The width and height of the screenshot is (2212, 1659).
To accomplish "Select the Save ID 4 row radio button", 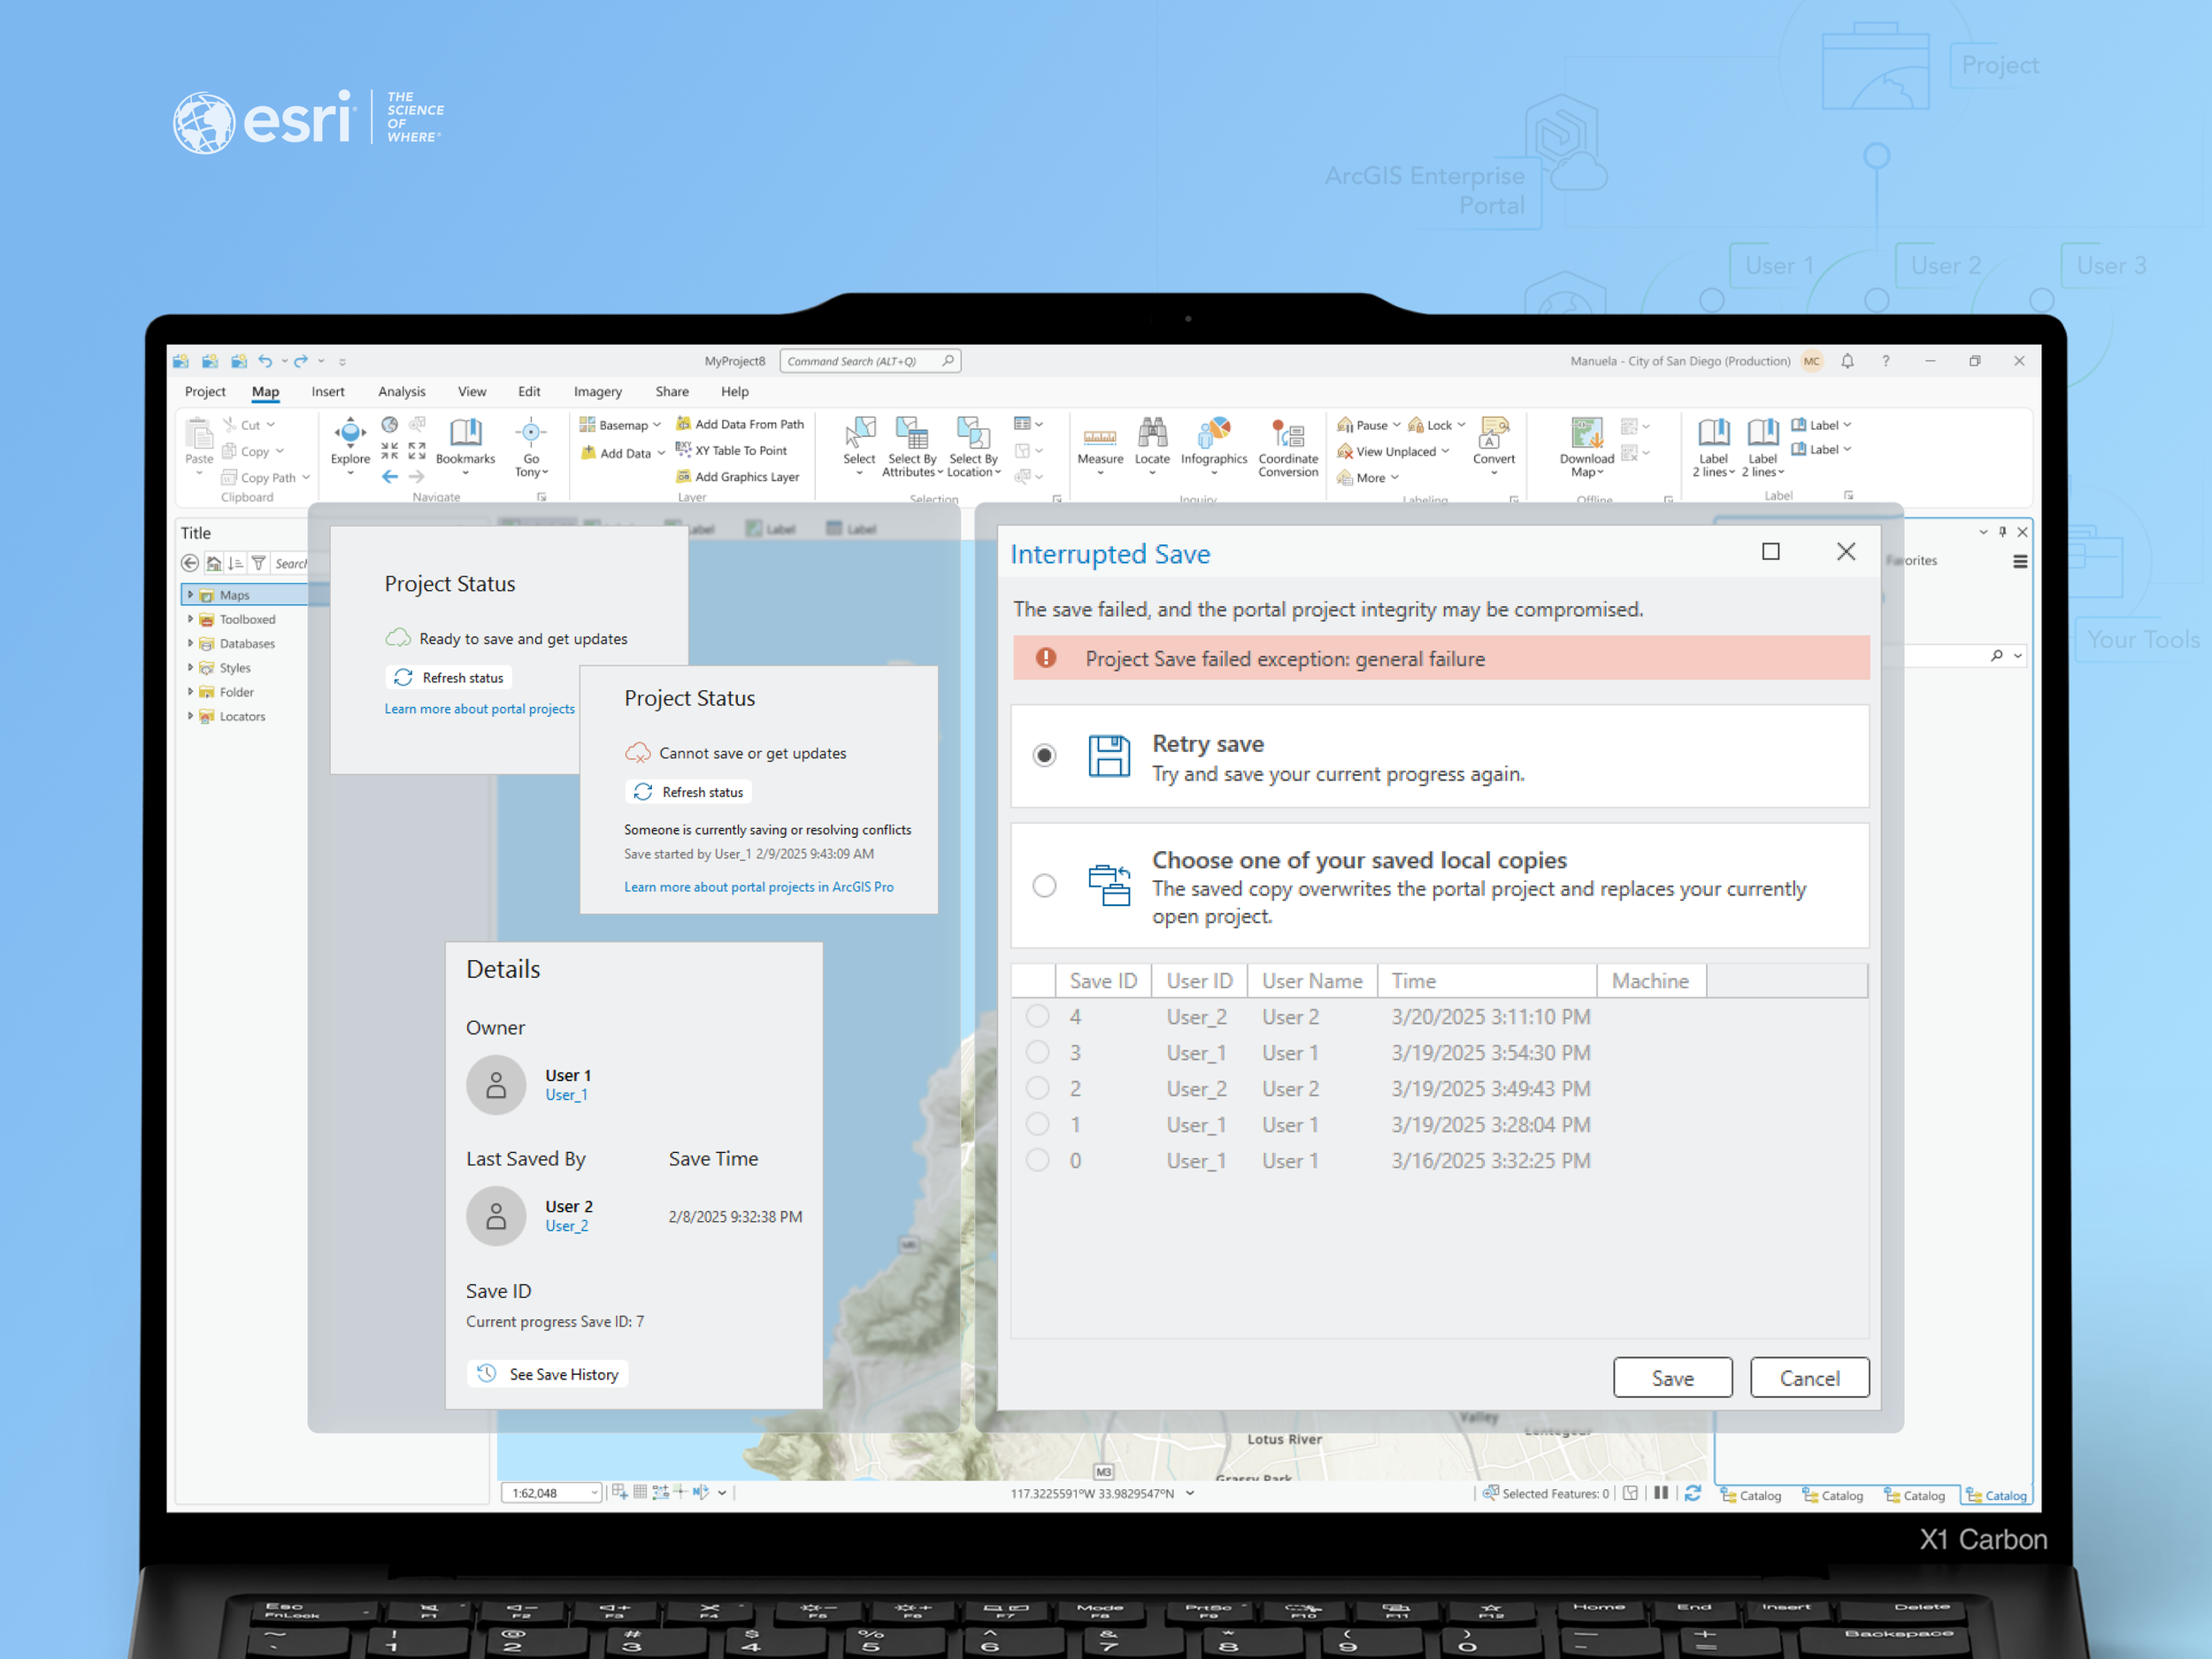I will 1038,1016.
